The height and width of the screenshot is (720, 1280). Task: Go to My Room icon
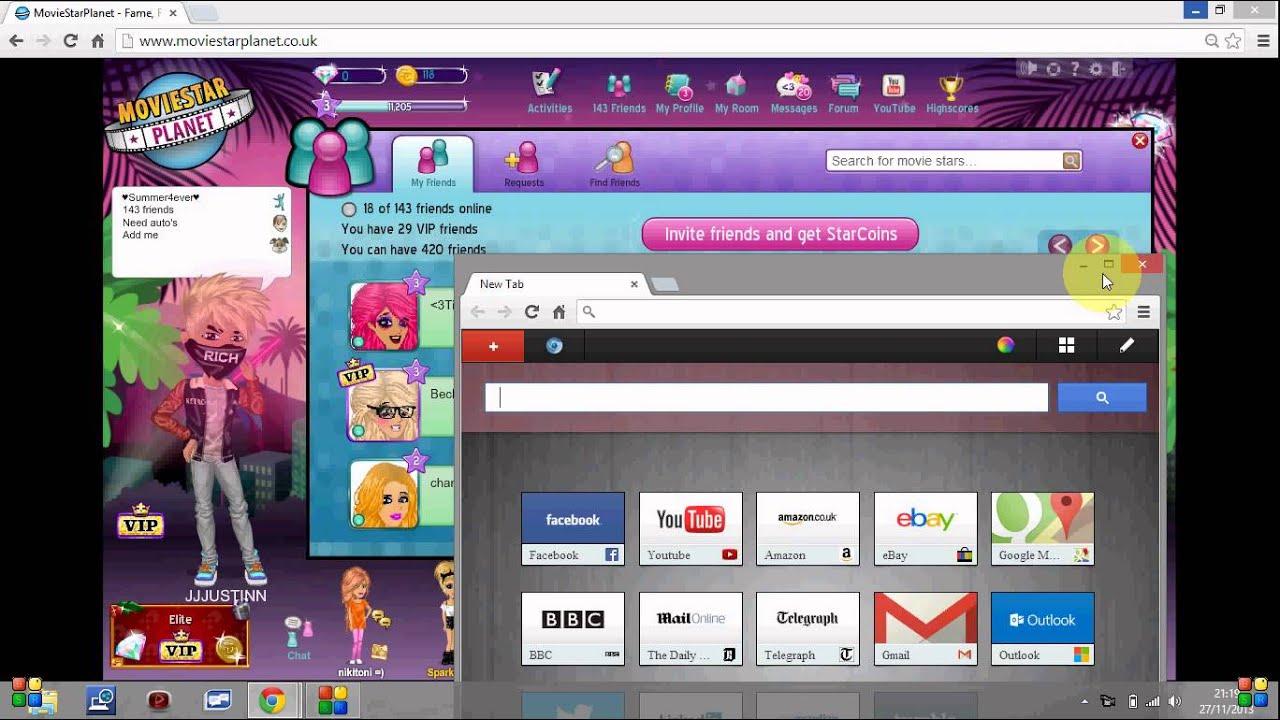click(737, 91)
